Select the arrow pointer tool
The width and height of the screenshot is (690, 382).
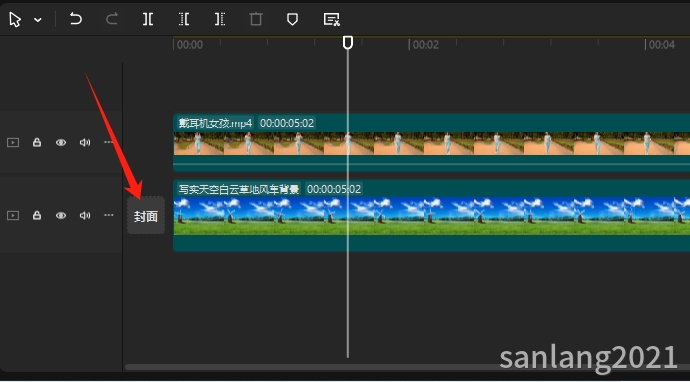click(15, 19)
